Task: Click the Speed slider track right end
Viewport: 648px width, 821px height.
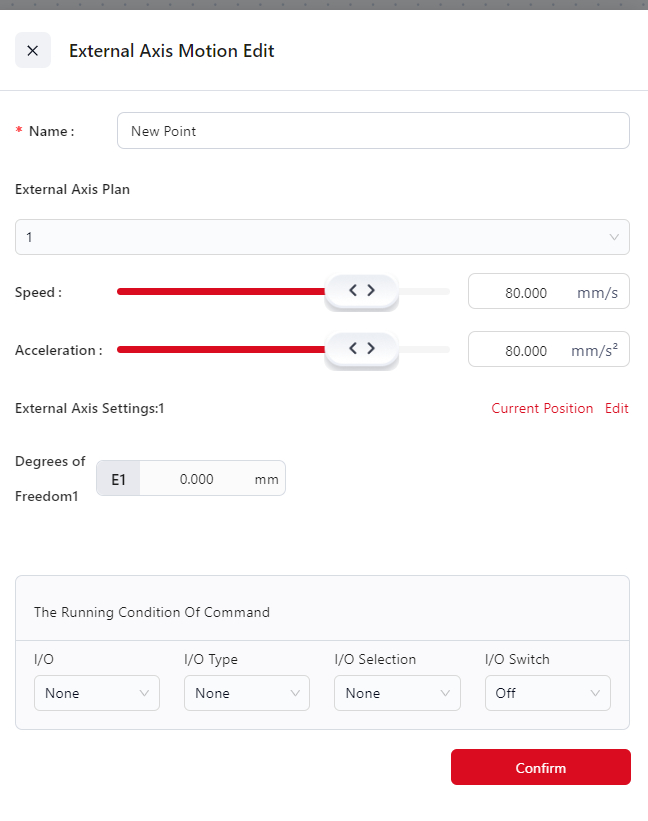Action: [x=444, y=292]
